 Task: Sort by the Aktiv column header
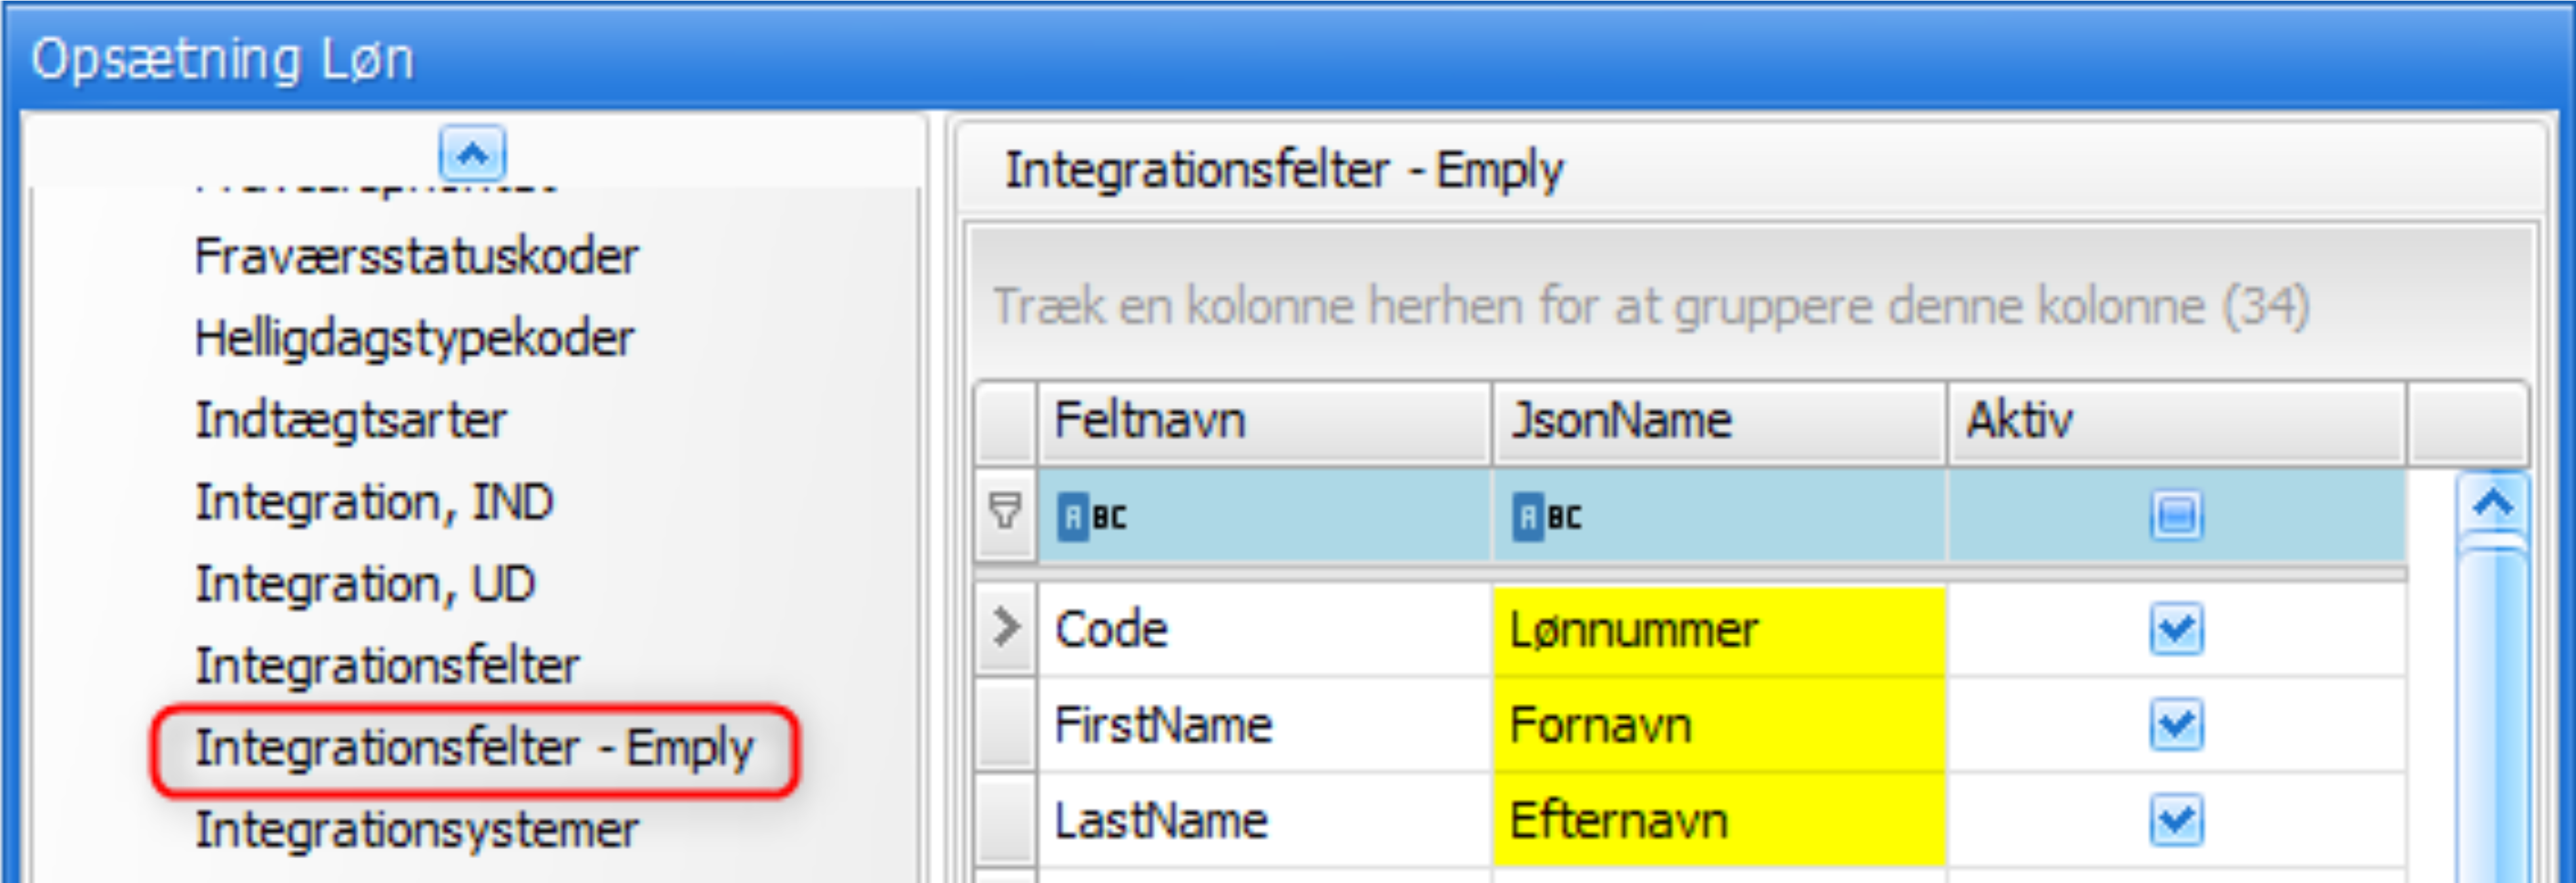[x=2175, y=421]
